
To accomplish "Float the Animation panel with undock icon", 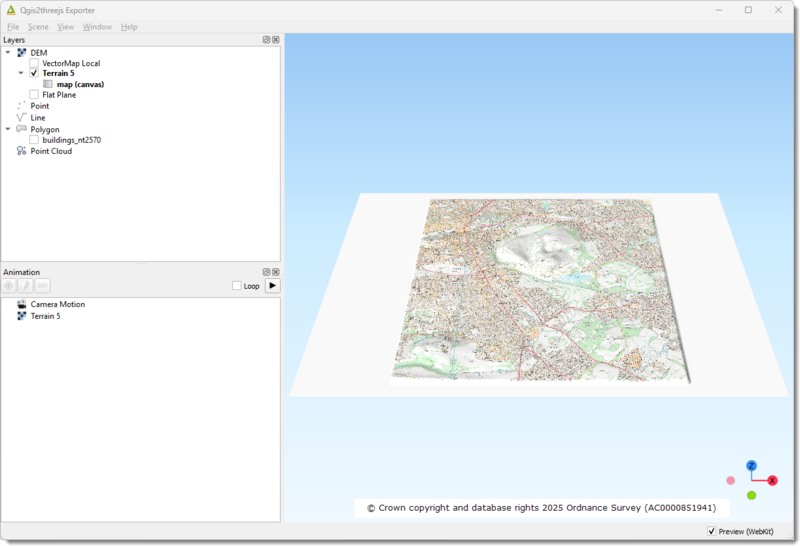I will tap(266, 272).
